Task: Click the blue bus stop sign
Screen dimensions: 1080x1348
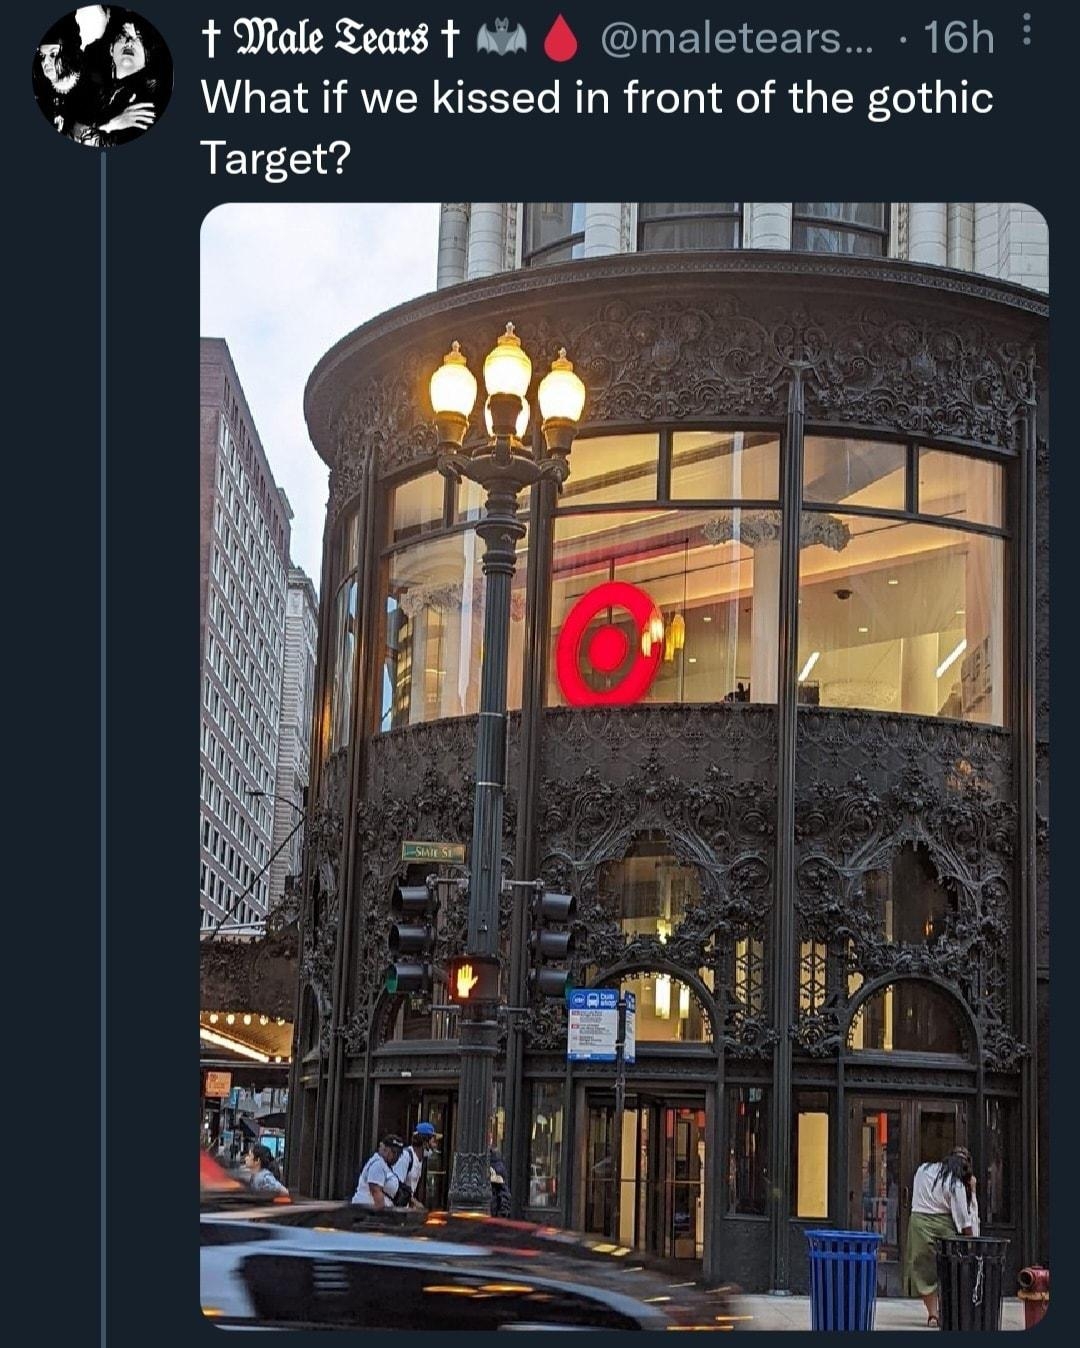Action: tap(594, 1023)
